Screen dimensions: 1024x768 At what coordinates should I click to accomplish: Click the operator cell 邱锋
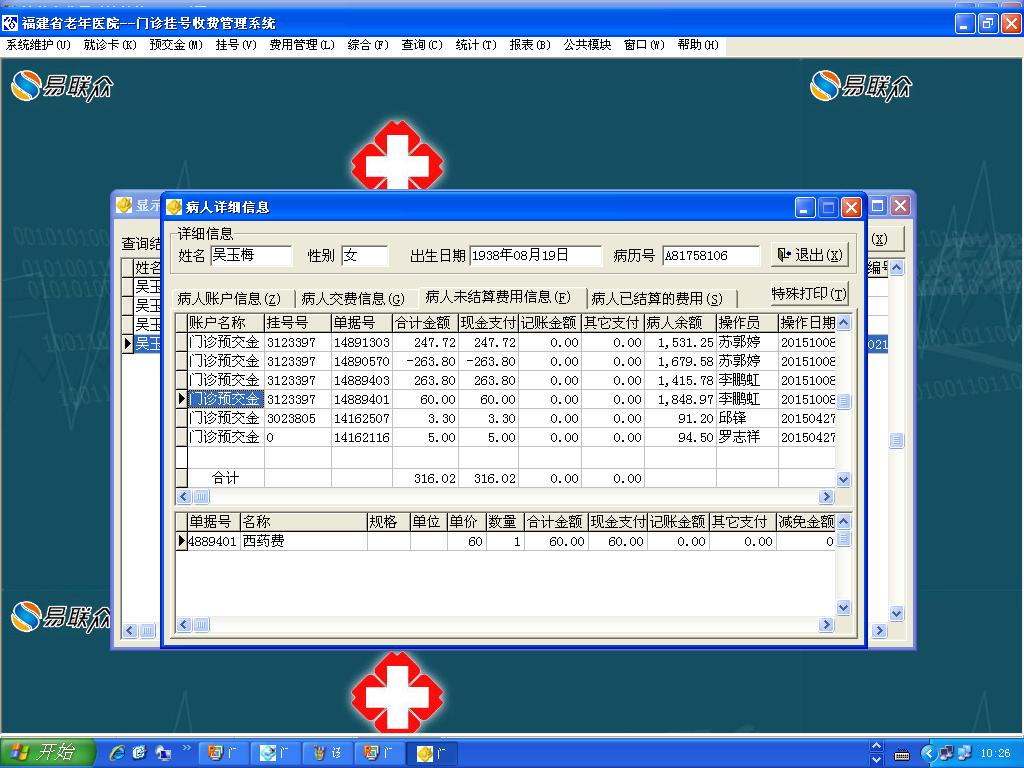[746, 418]
